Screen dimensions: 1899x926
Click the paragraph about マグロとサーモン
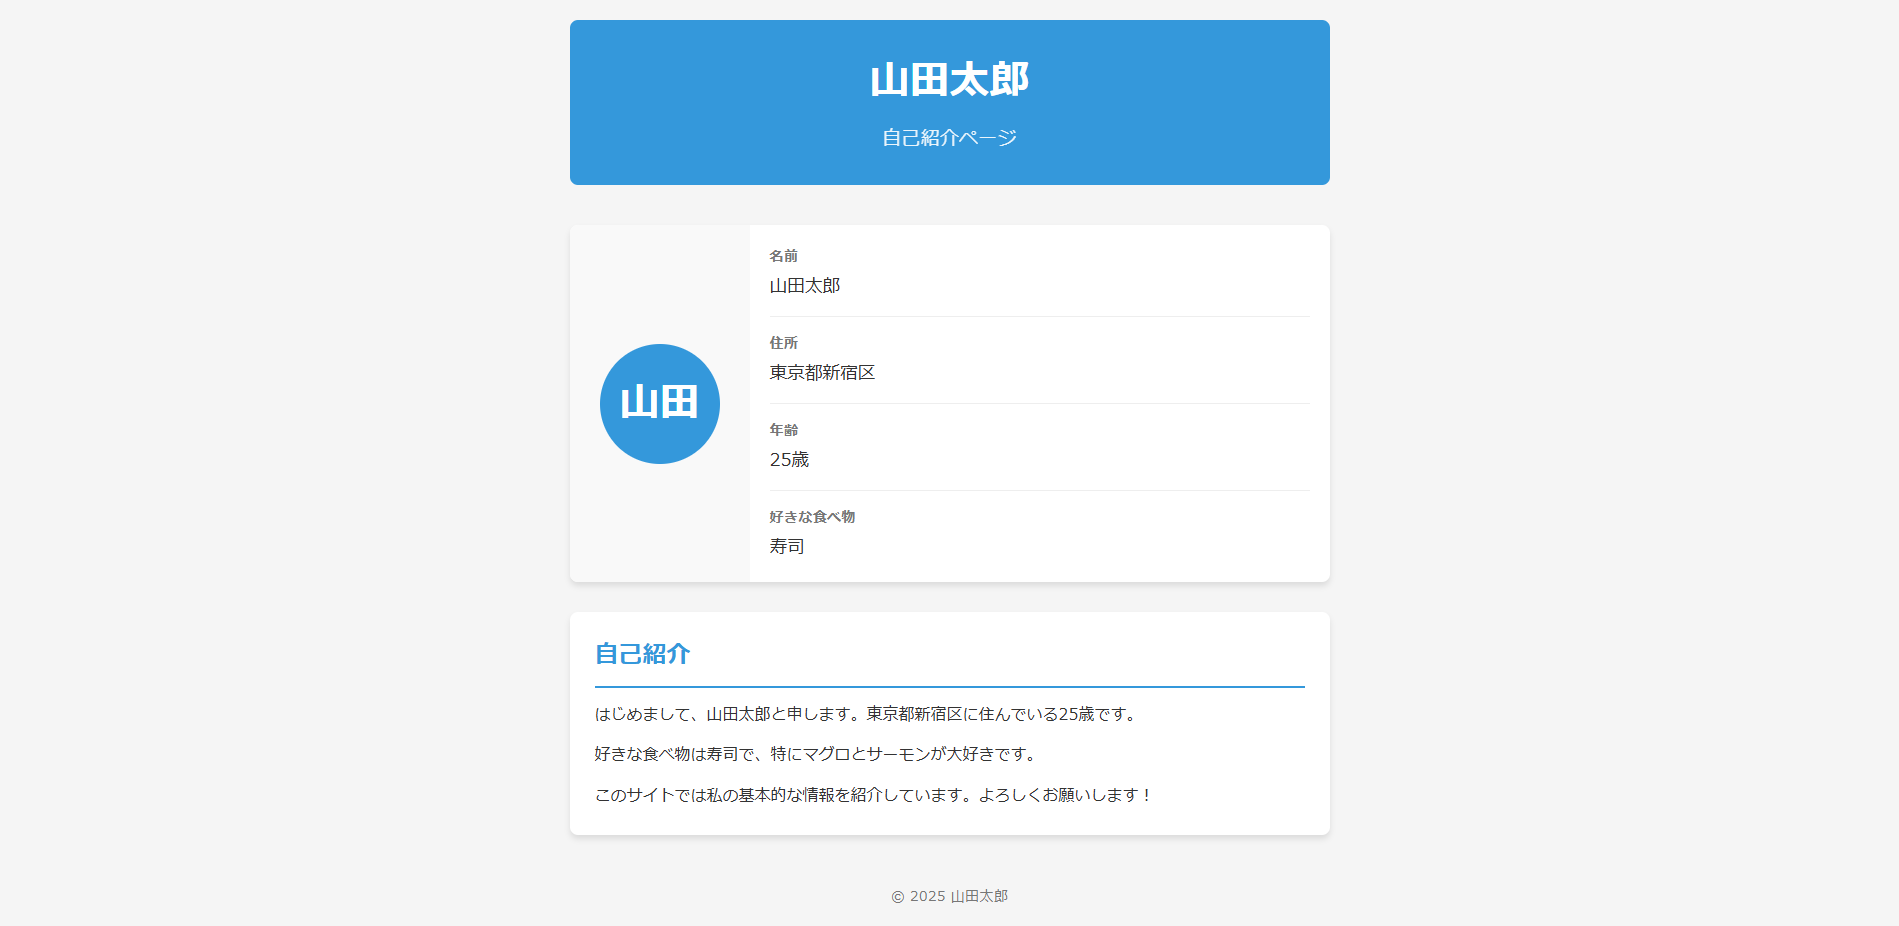(x=817, y=754)
